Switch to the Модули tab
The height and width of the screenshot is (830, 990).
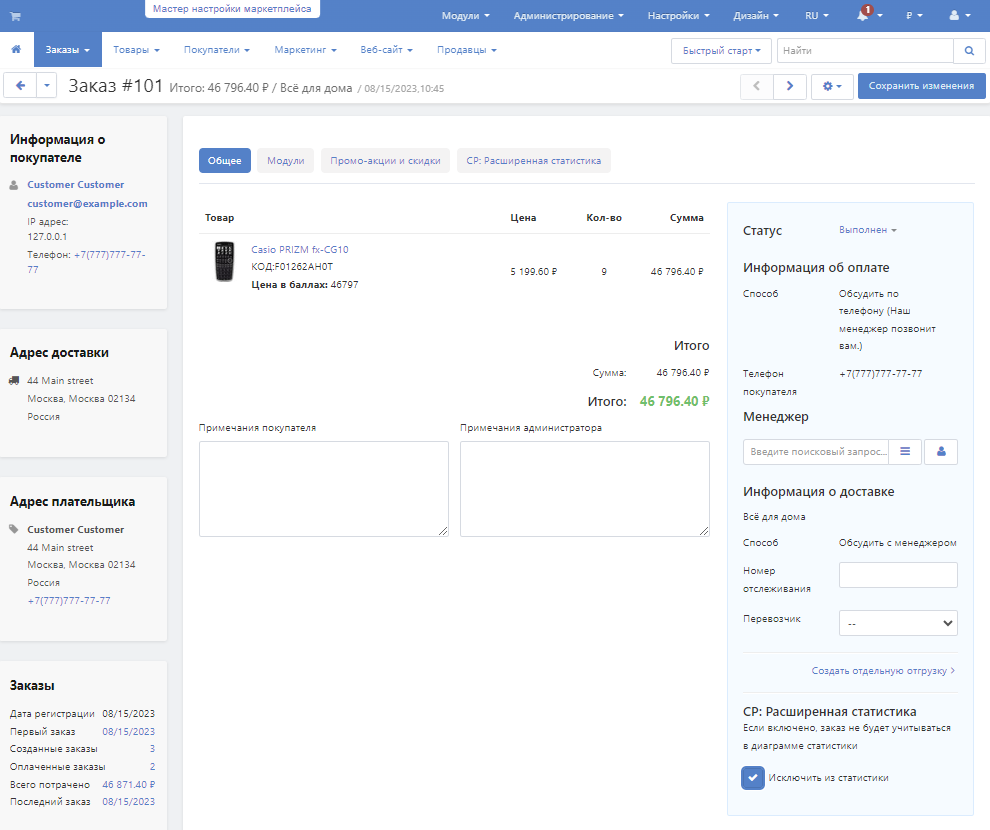285,161
